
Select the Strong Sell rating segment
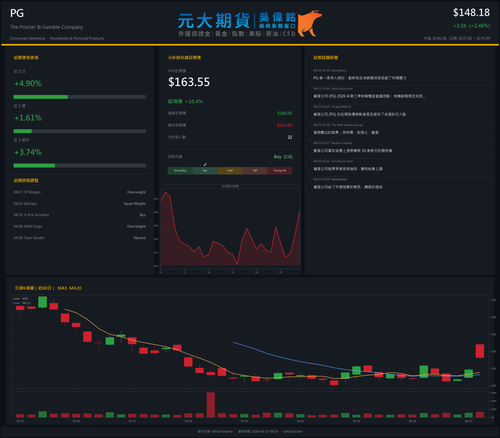coord(280,171)
